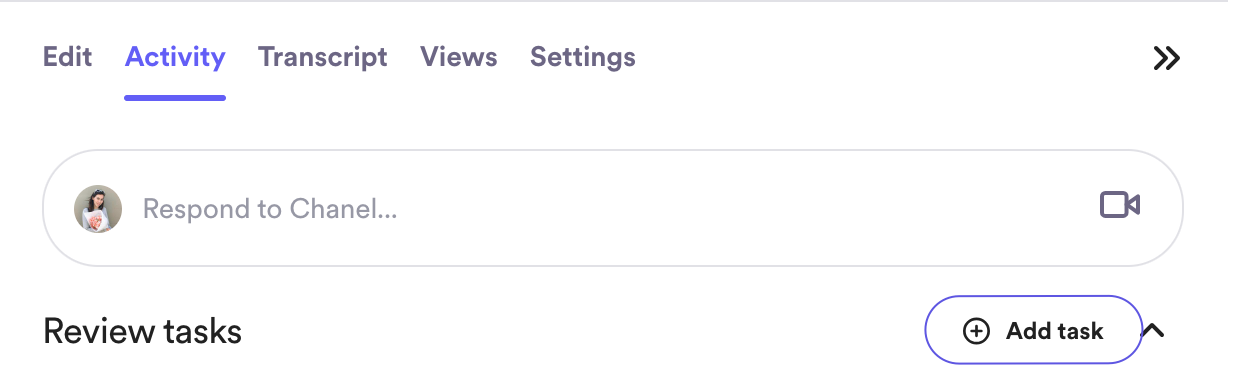Click the Add task button

[x=1033, y=330]
